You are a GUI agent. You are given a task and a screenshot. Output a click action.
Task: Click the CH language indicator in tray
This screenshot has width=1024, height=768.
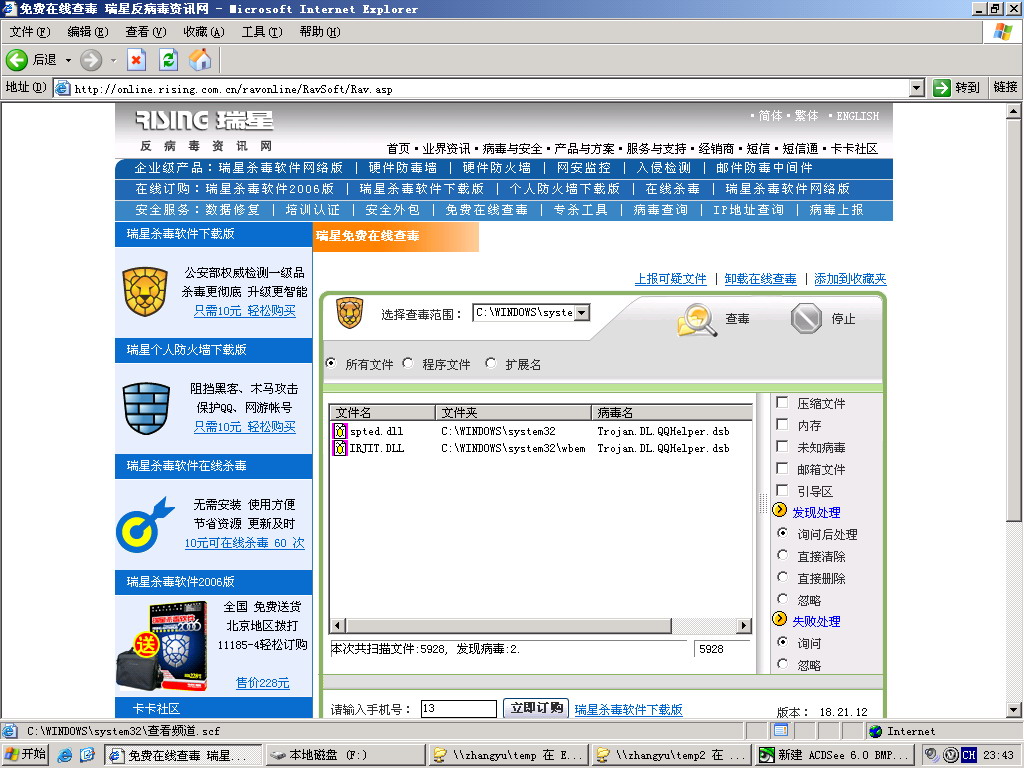tap(969, 755)
